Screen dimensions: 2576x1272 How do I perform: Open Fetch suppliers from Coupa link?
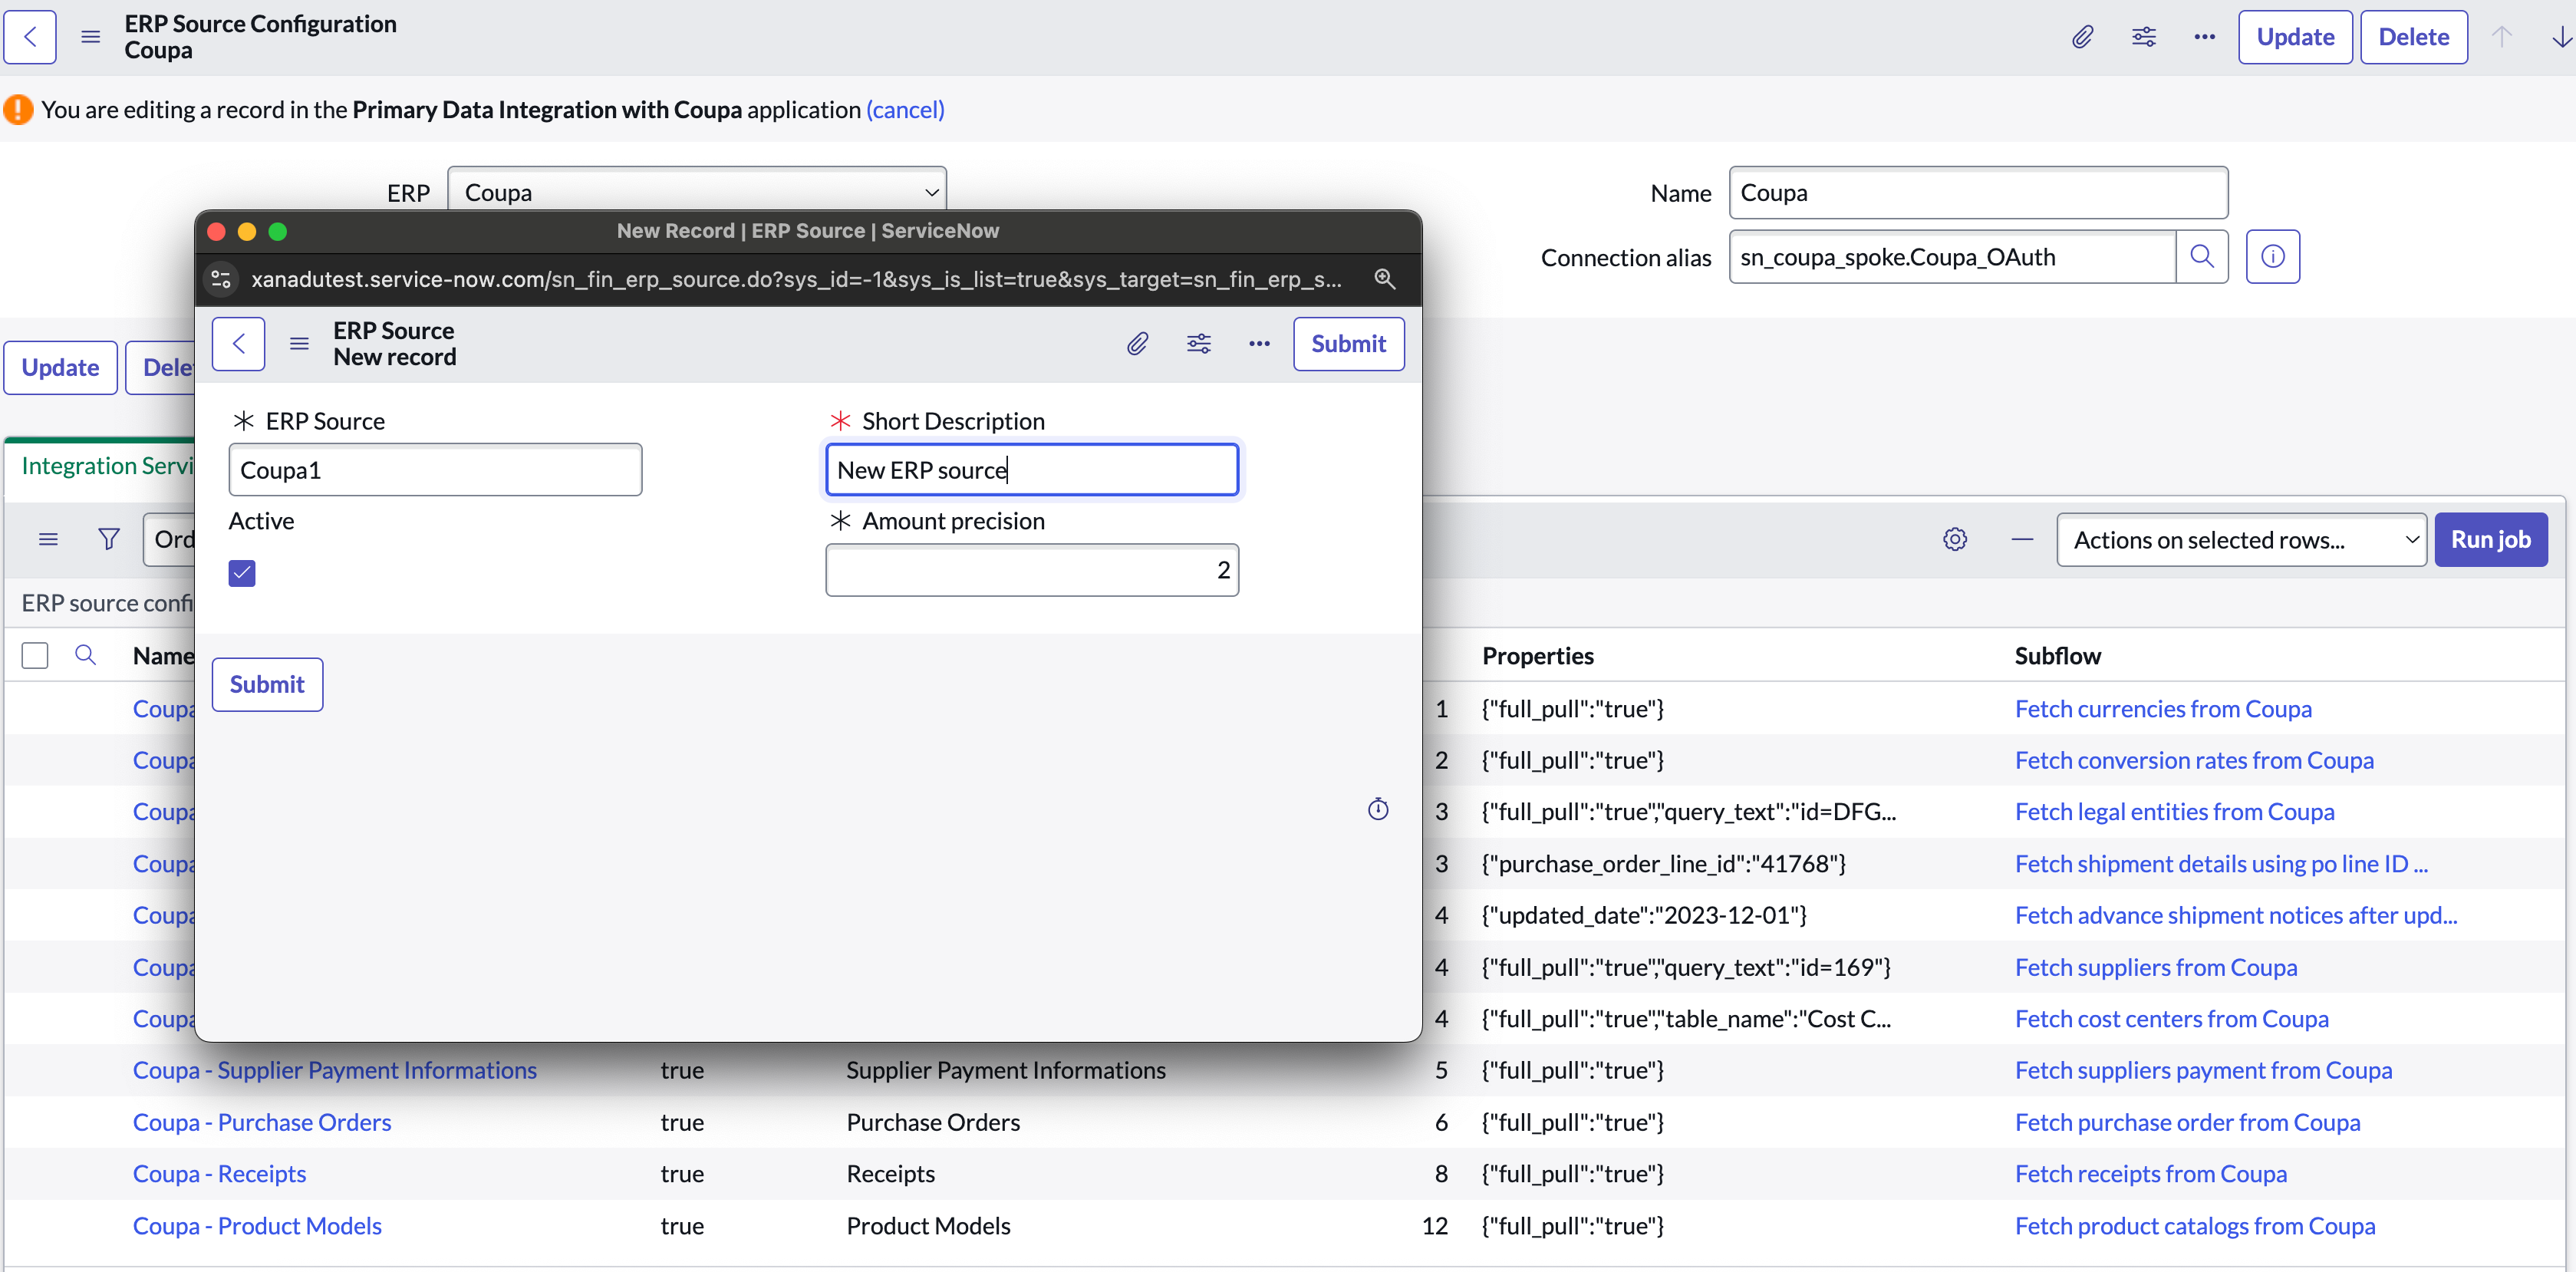(x=2156, y=968)
